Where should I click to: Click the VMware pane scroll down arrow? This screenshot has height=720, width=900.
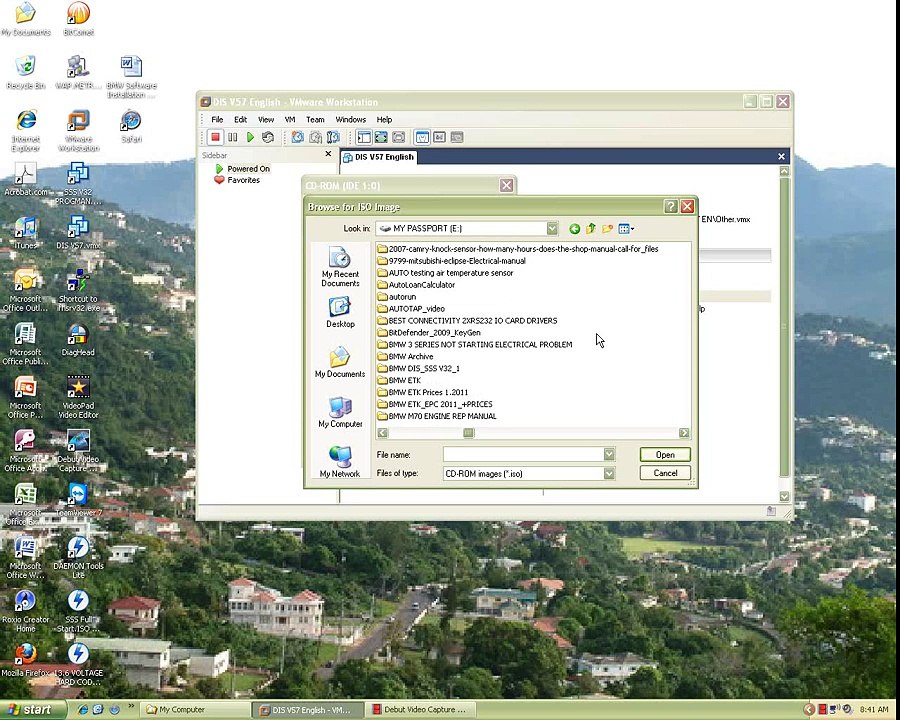[784, 496]
